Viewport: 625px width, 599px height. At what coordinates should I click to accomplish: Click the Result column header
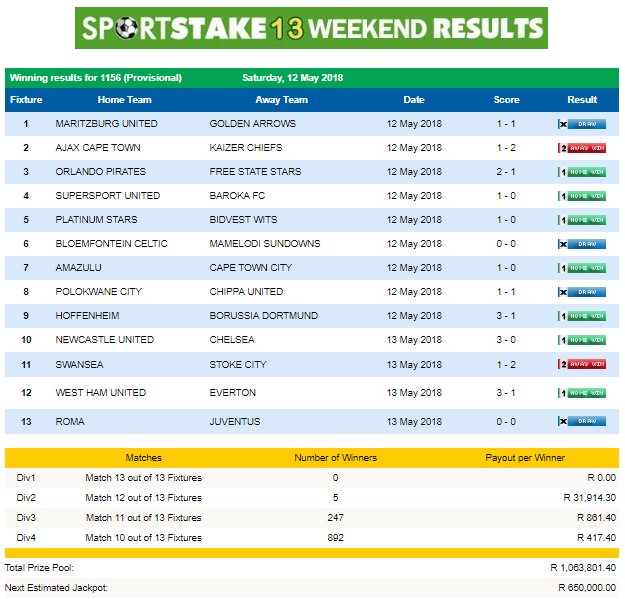tap(582, 100)
